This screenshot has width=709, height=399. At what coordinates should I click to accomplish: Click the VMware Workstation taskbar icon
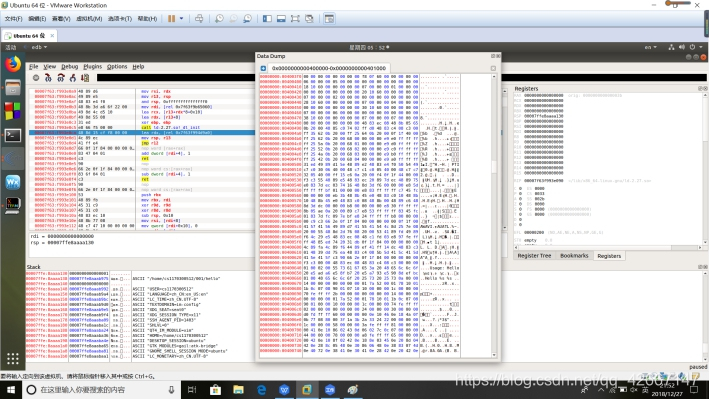click(x=307, y=390)
